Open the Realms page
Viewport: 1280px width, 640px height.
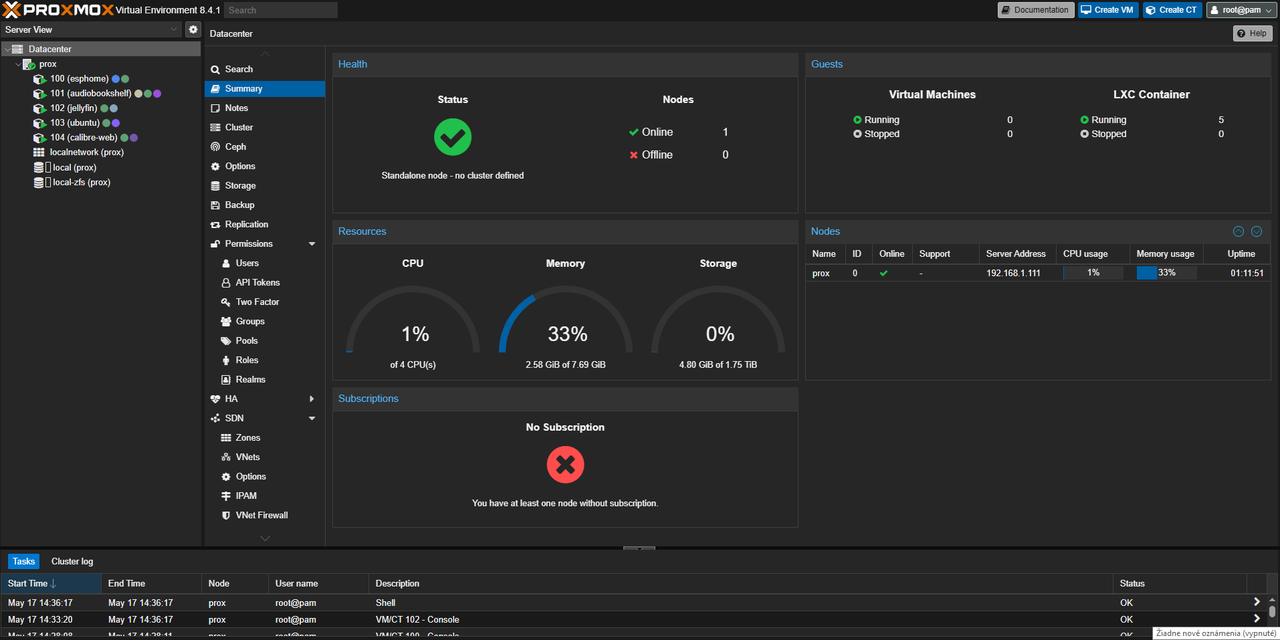264,380
